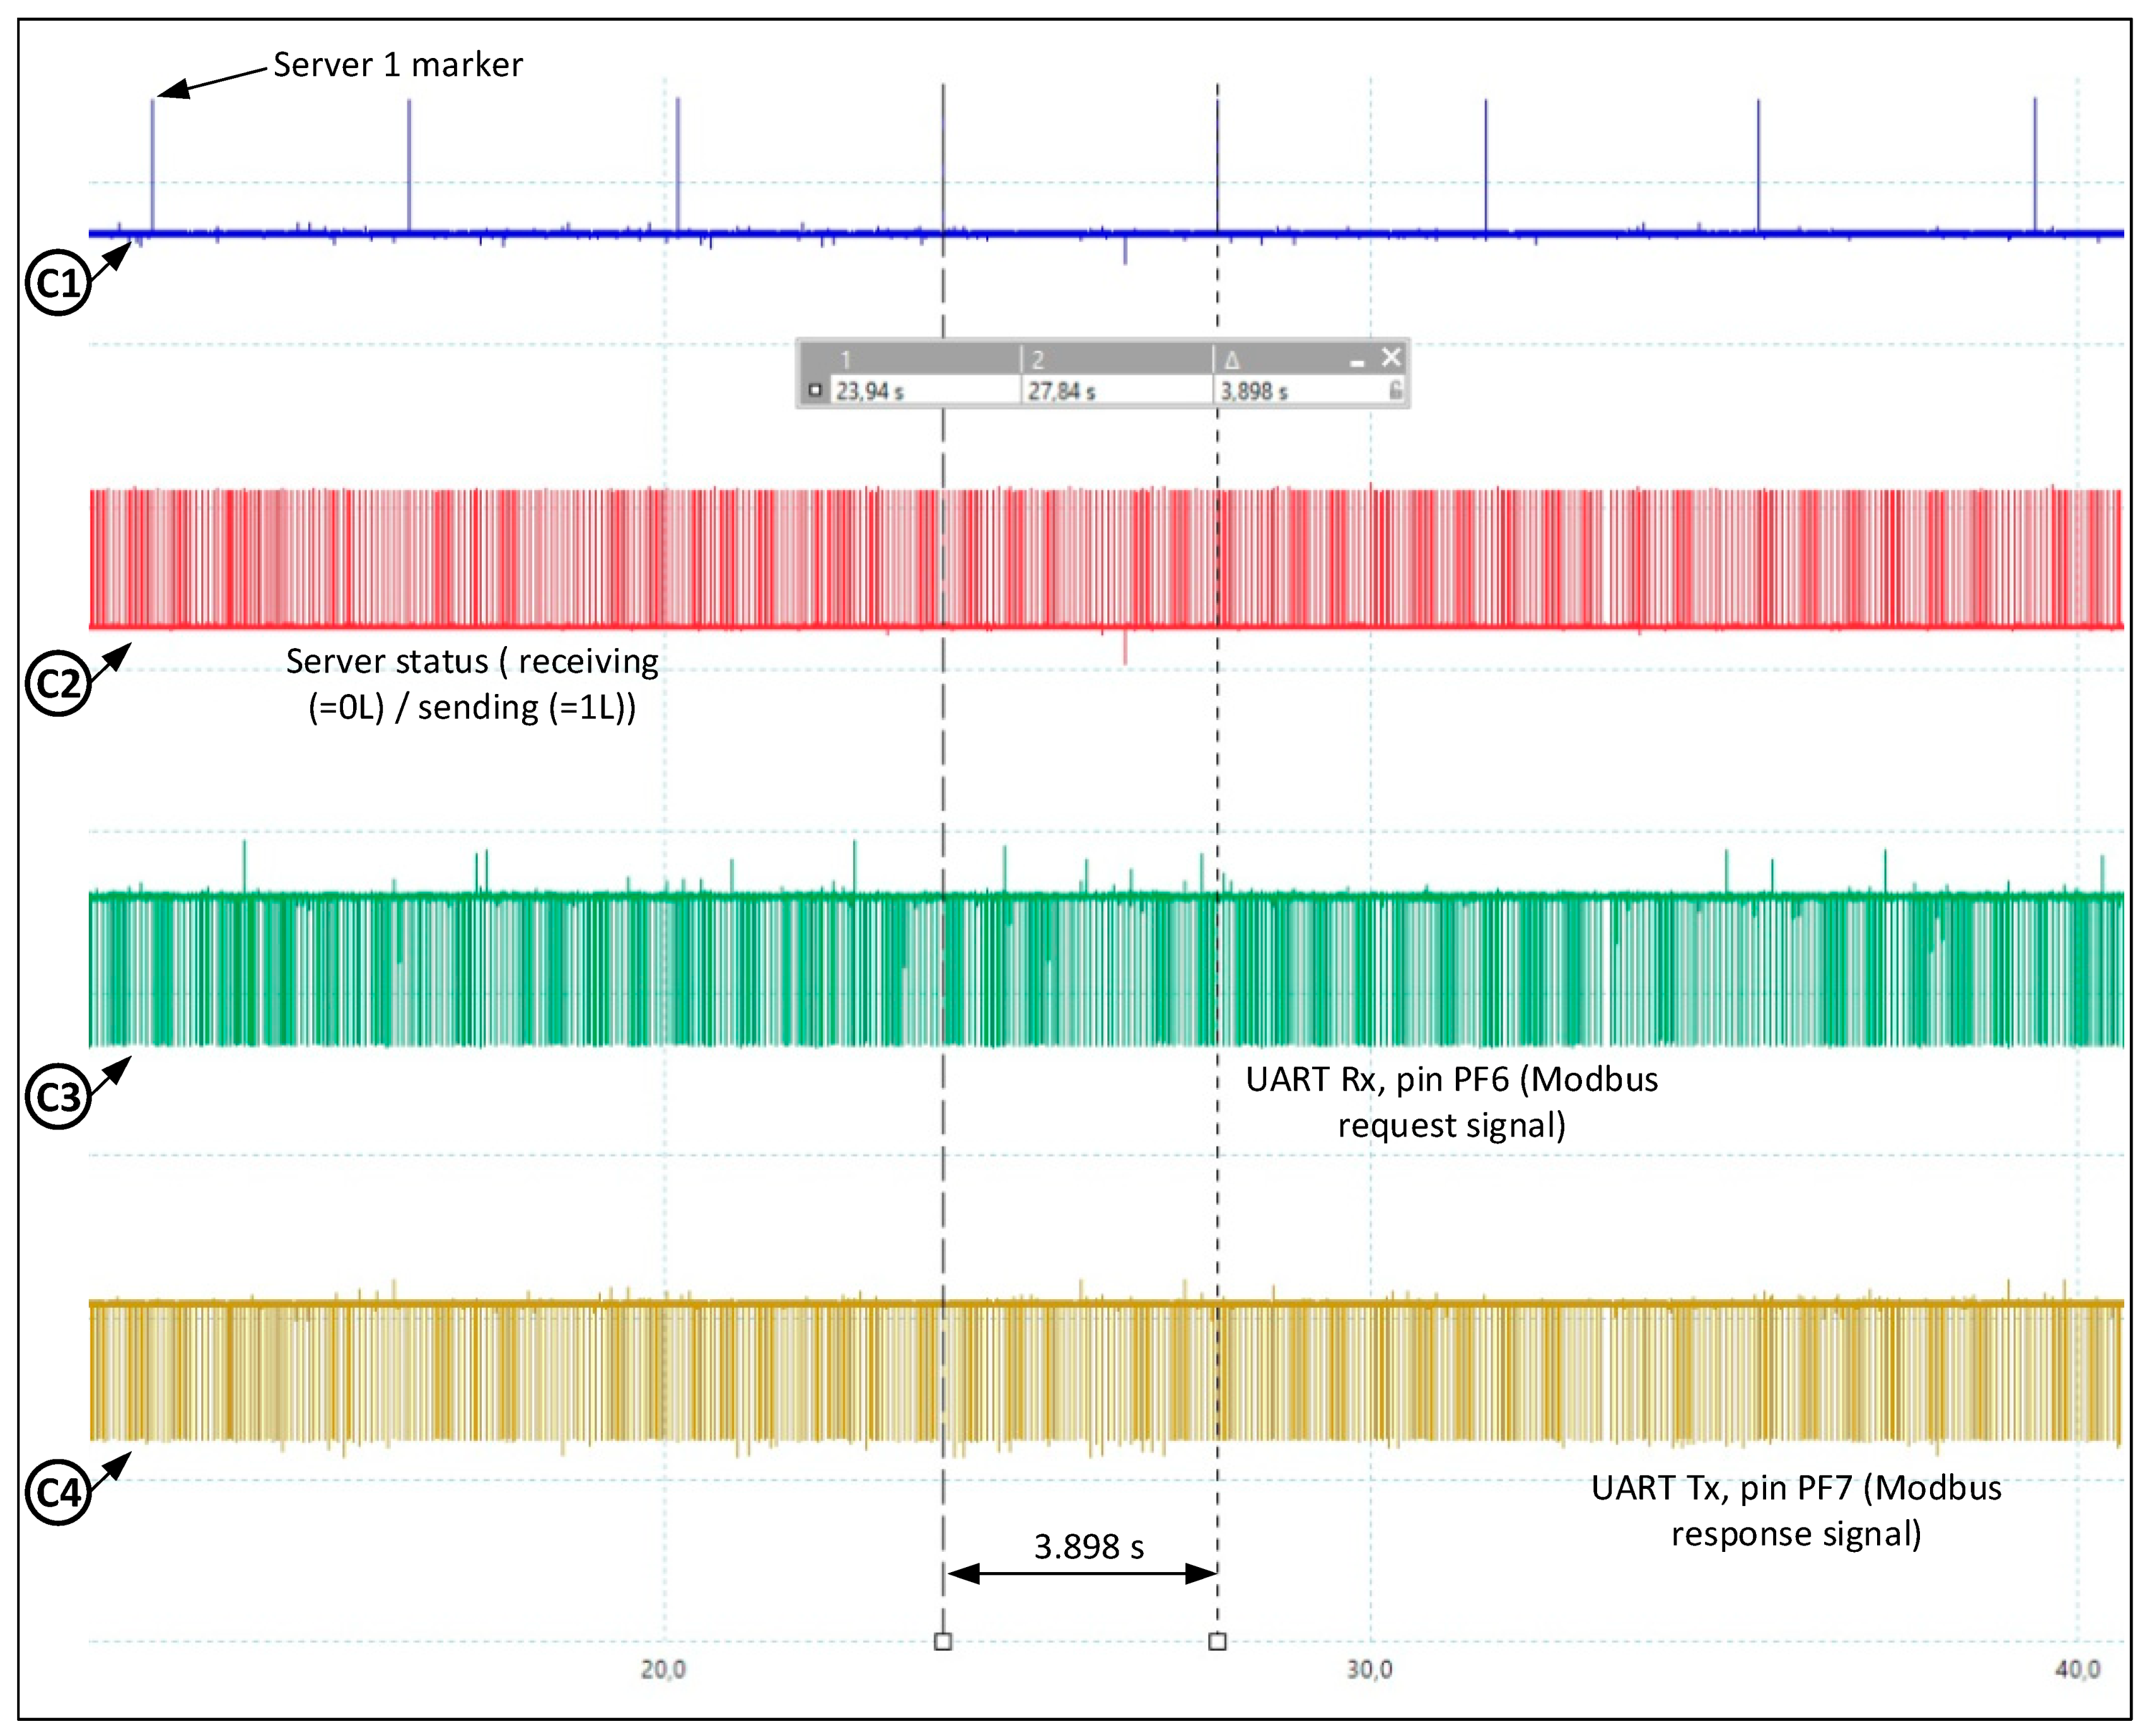Viewport: 2152px width, 1736px height.
Task: Click the C3 channel label circle
Action: (x=58, y=1097)
